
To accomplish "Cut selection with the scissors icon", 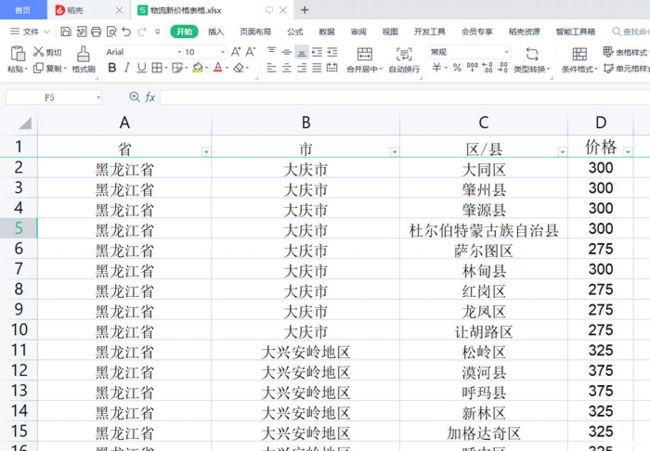I will (x=38, y=52).
